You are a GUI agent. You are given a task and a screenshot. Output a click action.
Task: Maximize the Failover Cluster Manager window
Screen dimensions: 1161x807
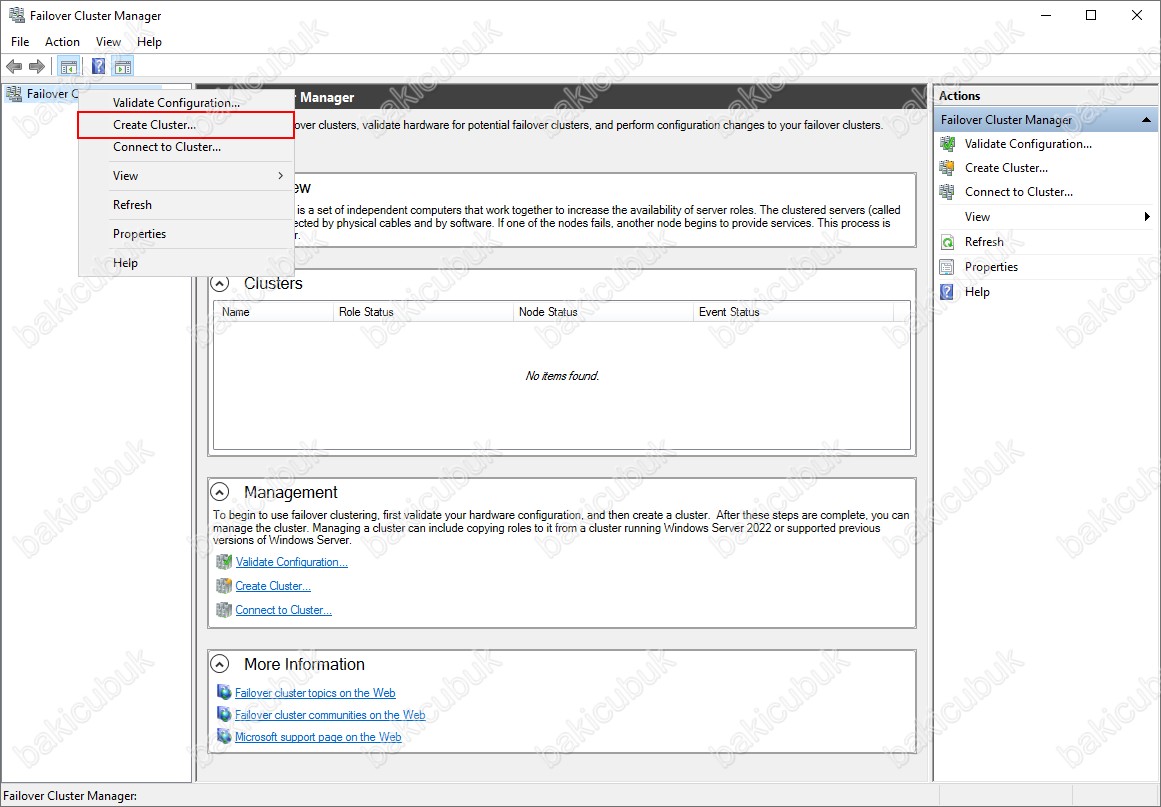(1091, 16)
